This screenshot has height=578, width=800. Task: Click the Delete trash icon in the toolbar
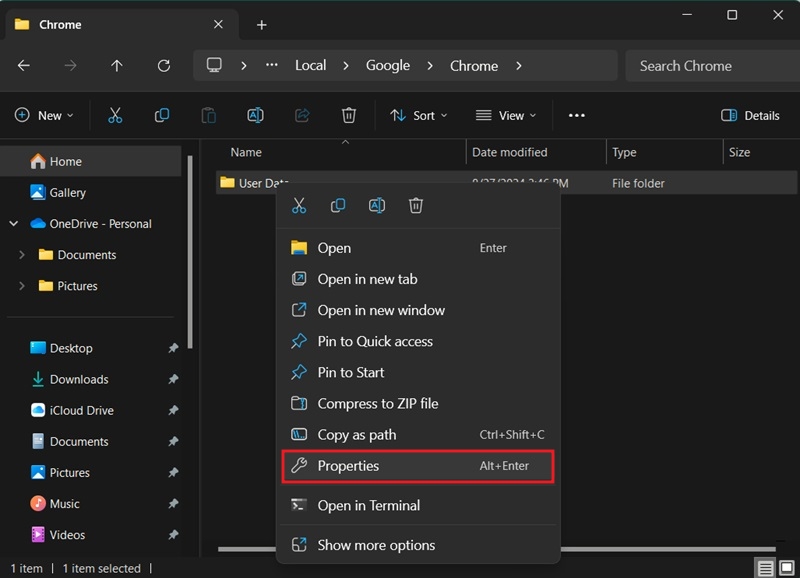(348, 115)
